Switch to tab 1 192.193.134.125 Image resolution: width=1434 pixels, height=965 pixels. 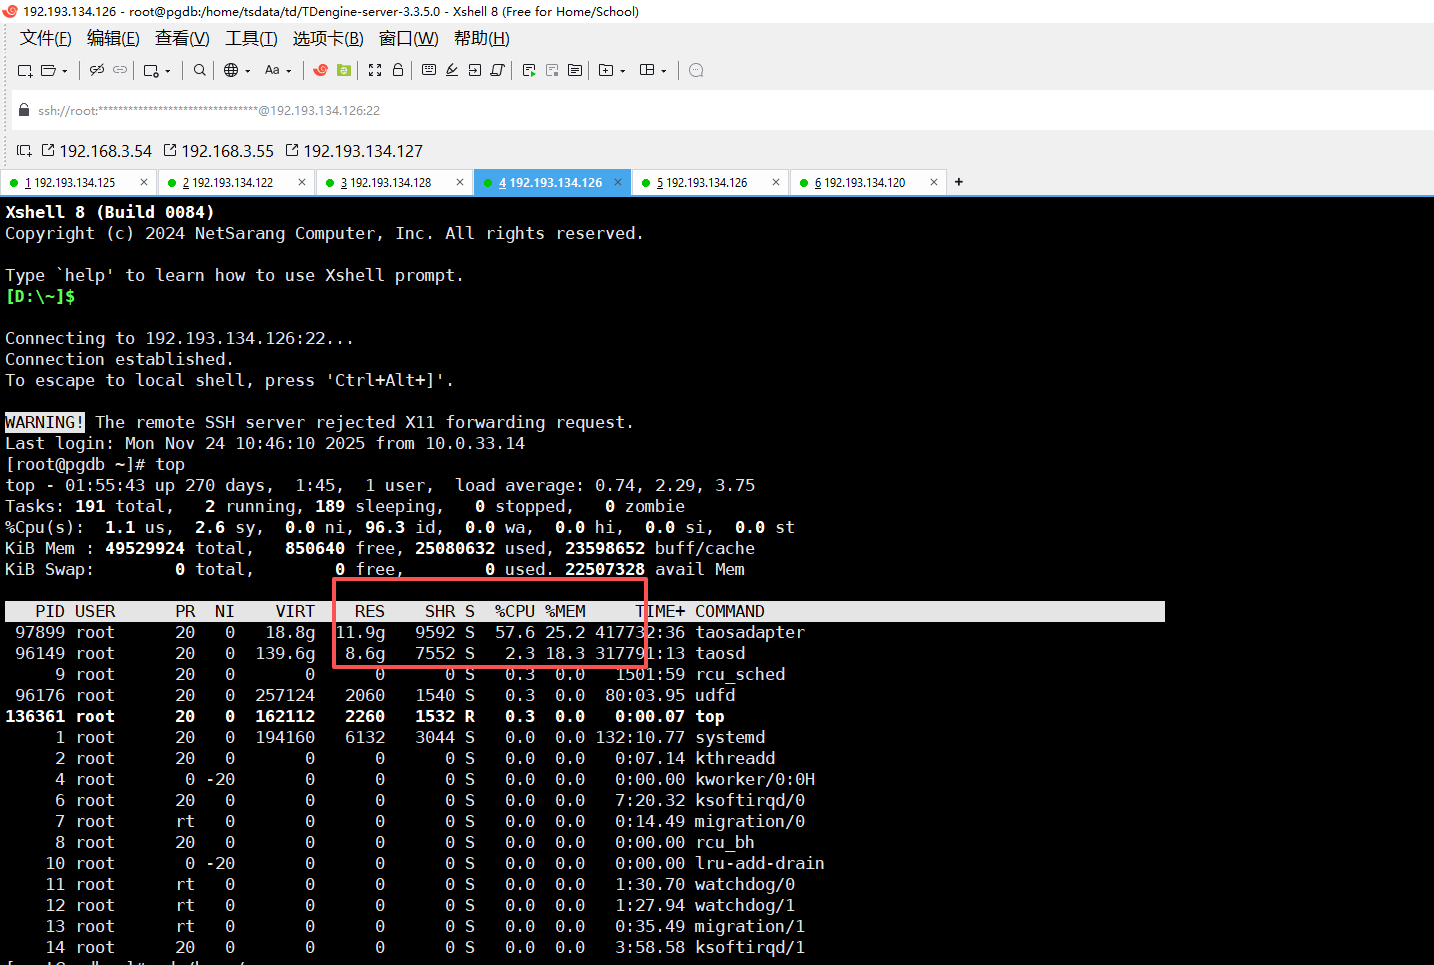70,183
